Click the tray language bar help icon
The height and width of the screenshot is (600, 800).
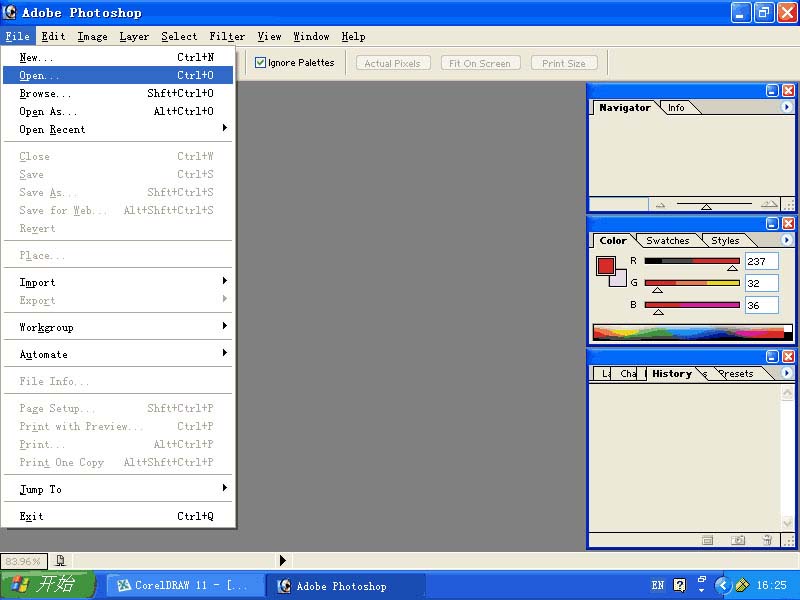(x=680, y=585)
